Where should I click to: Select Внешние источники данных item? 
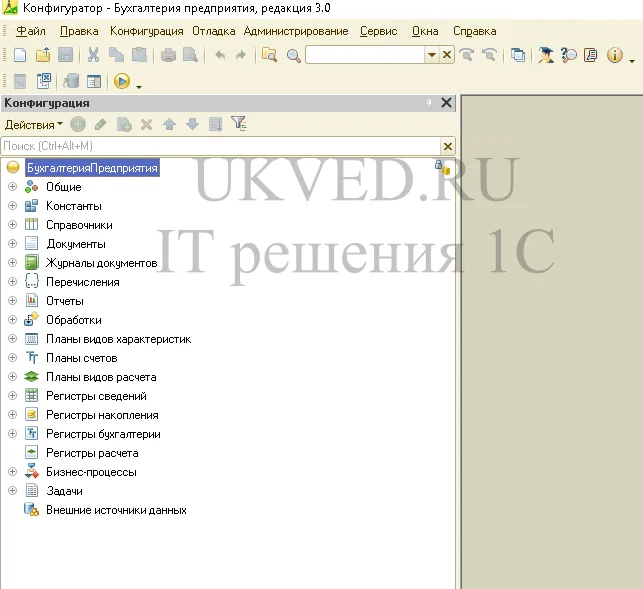116,510
